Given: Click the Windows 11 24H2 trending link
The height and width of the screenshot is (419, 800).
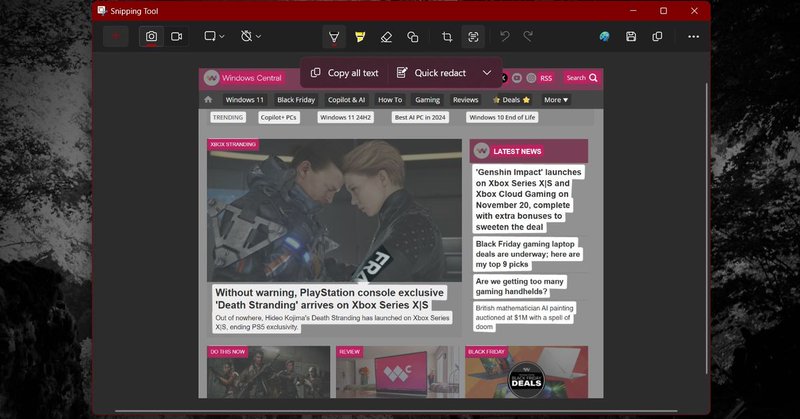Looking at the screenshot, I should point(345,117).
